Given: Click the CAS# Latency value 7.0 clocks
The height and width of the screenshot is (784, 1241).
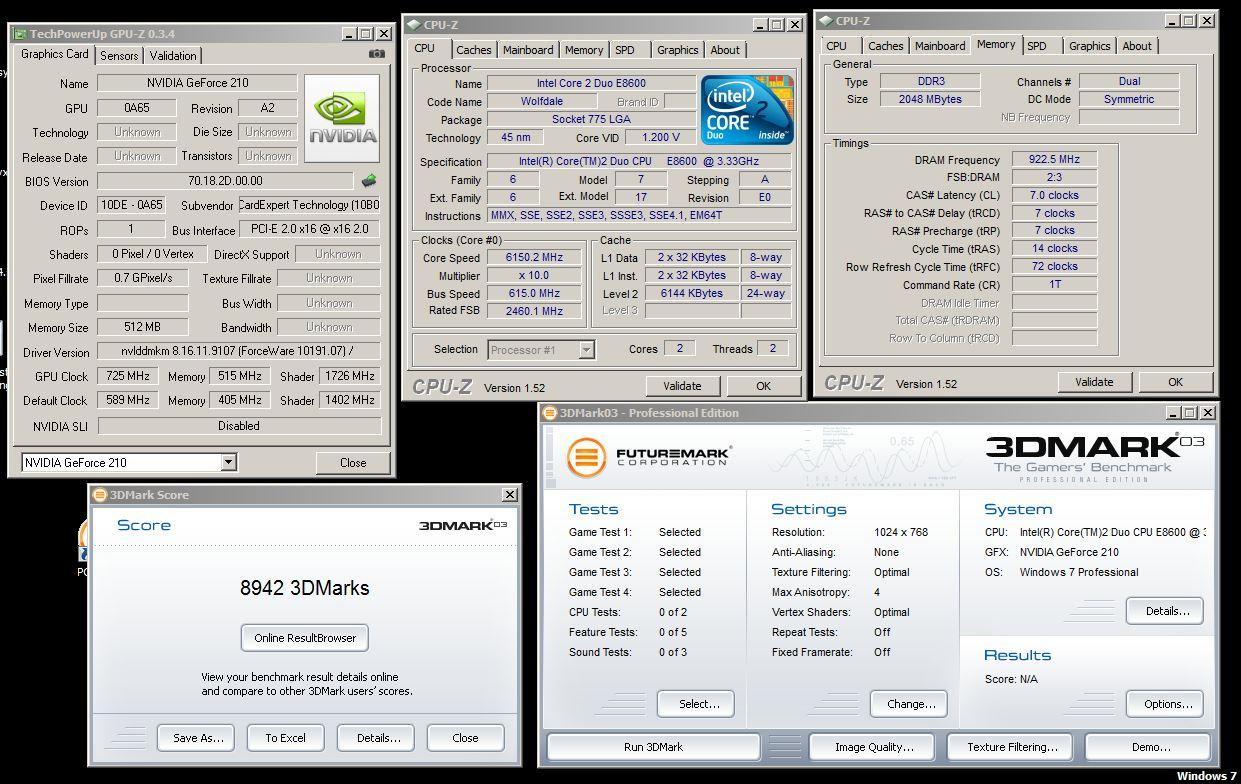Looking at the screenshot, I should click(x=1055, y=195).
